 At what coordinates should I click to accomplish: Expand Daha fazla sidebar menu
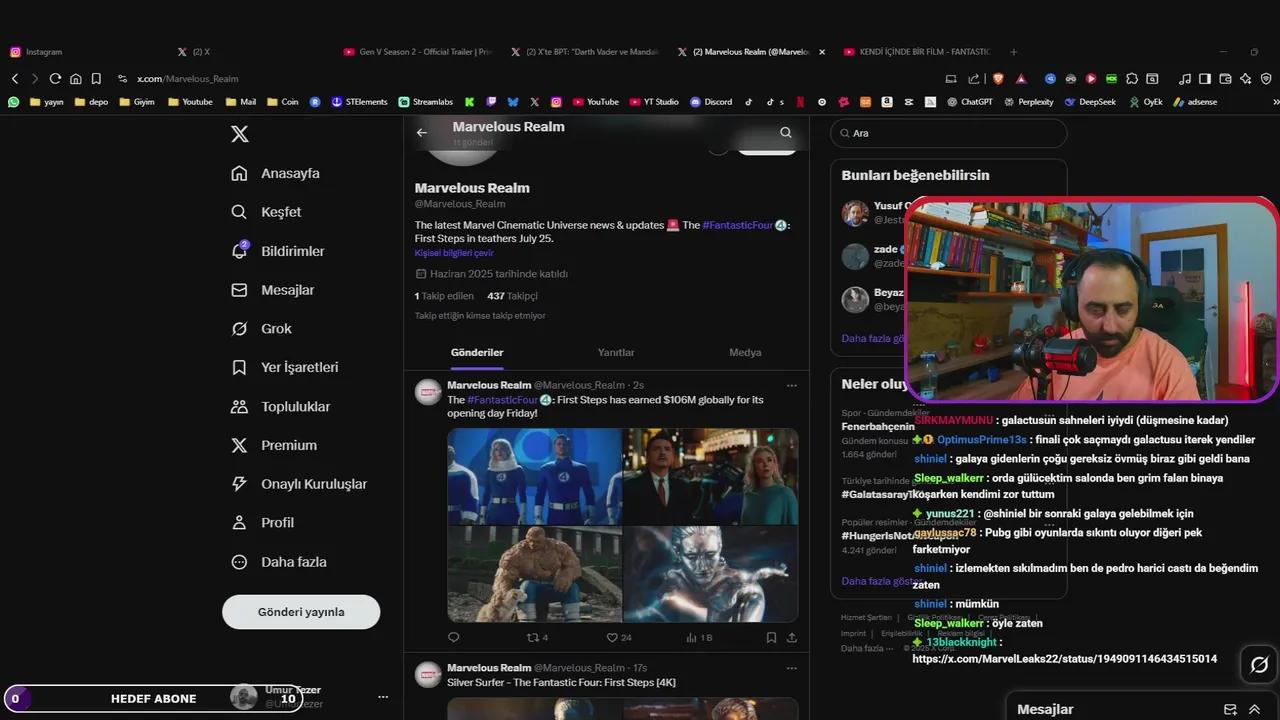(279, 562)
